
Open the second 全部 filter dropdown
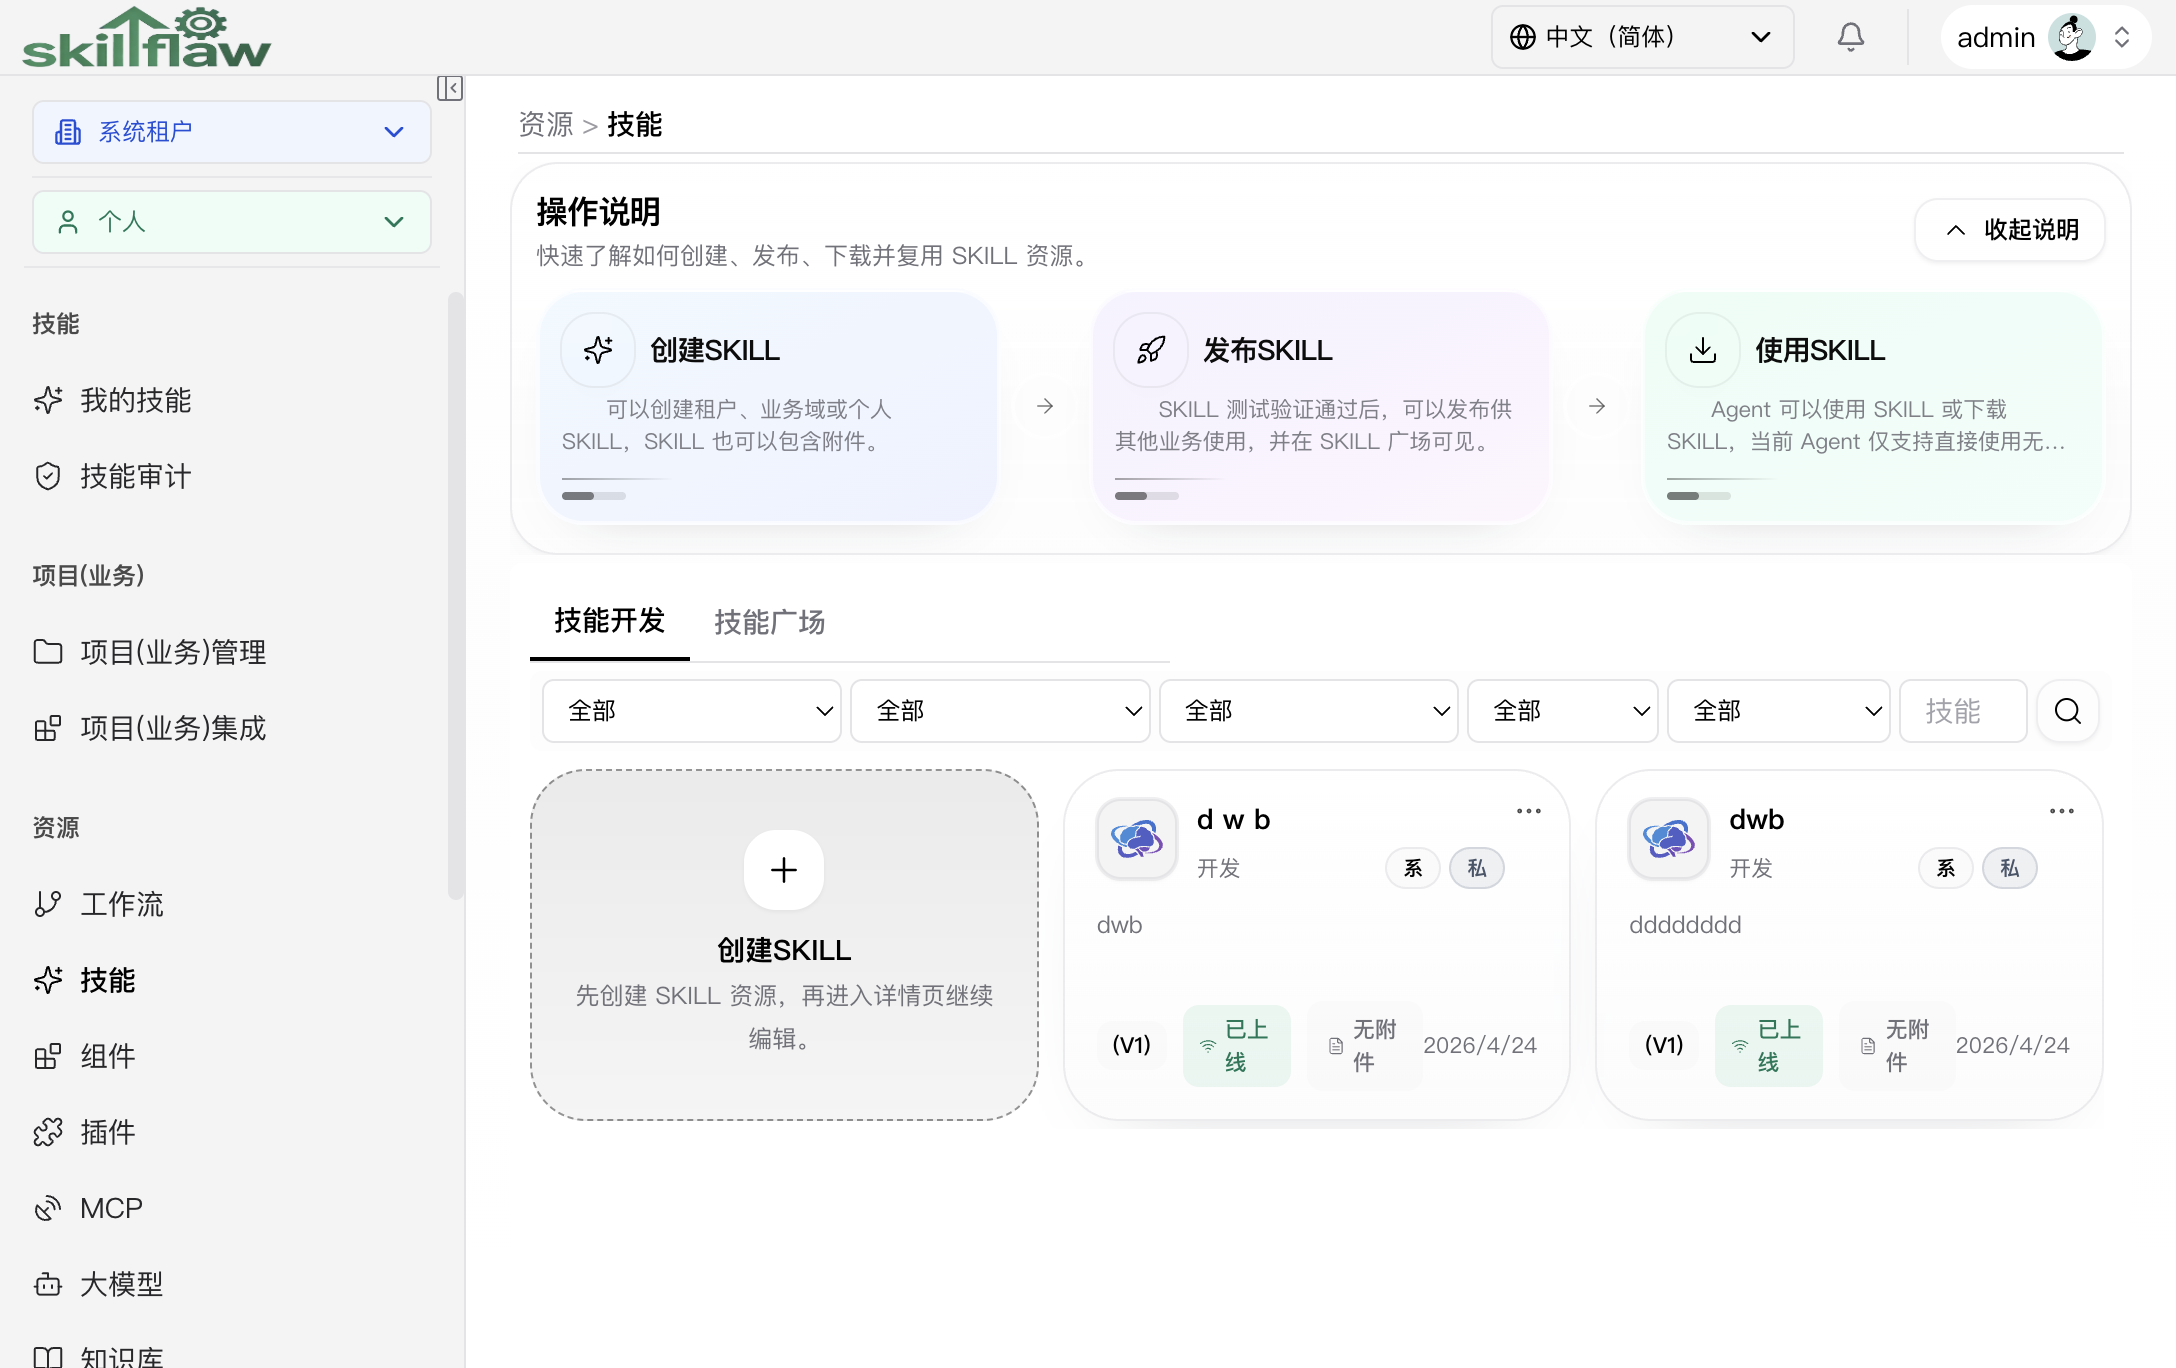(1000, 711)
